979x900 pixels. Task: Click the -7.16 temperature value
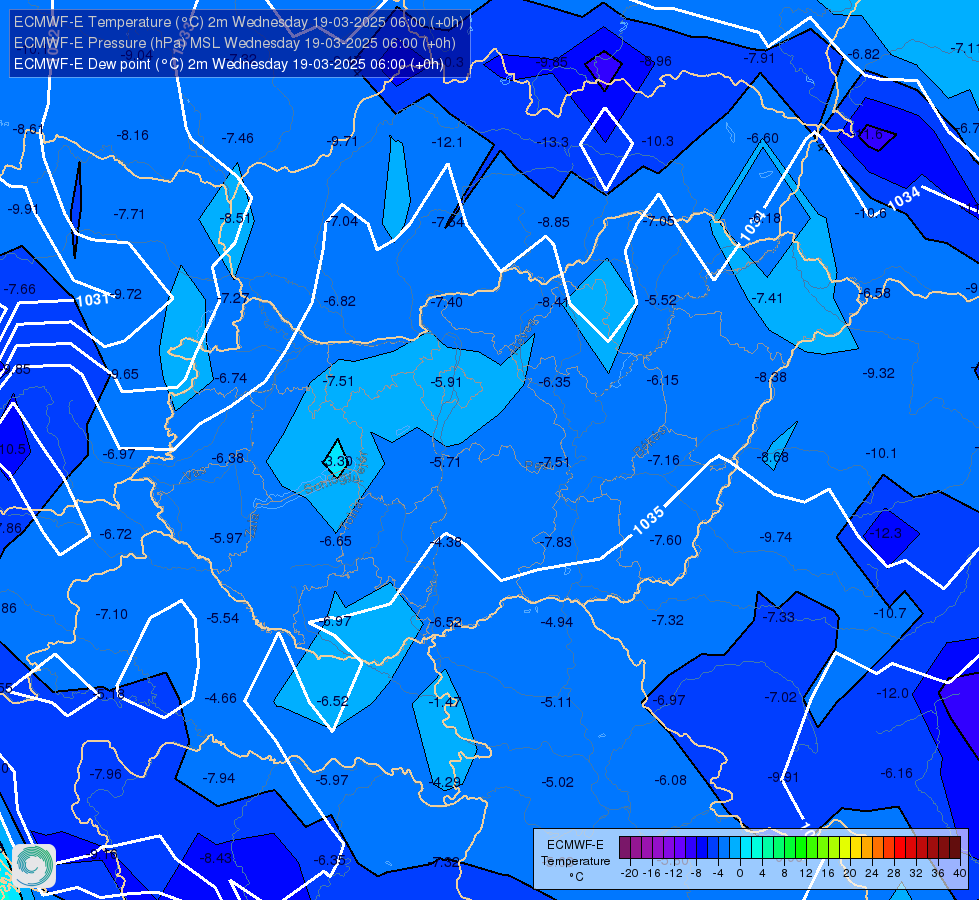pyautogui.click(x=664, y=460)
